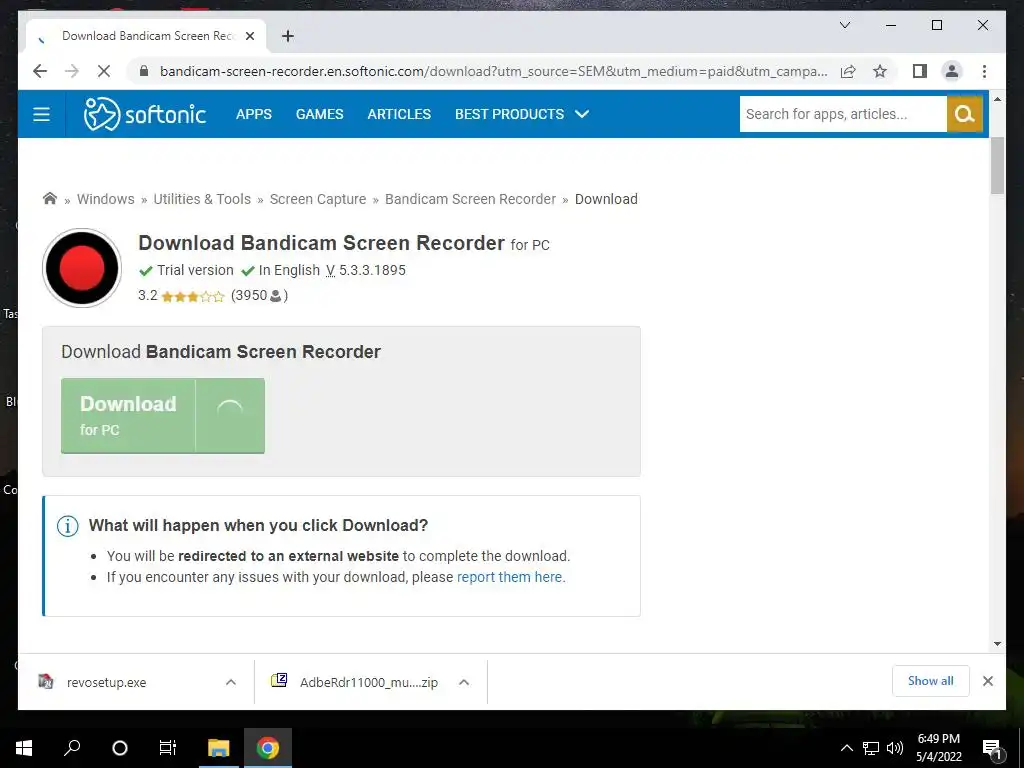Open File Explorer from taskbar
Image resolution: width=1024 pixels, height=768 pixels.
[x=219, y=748]
